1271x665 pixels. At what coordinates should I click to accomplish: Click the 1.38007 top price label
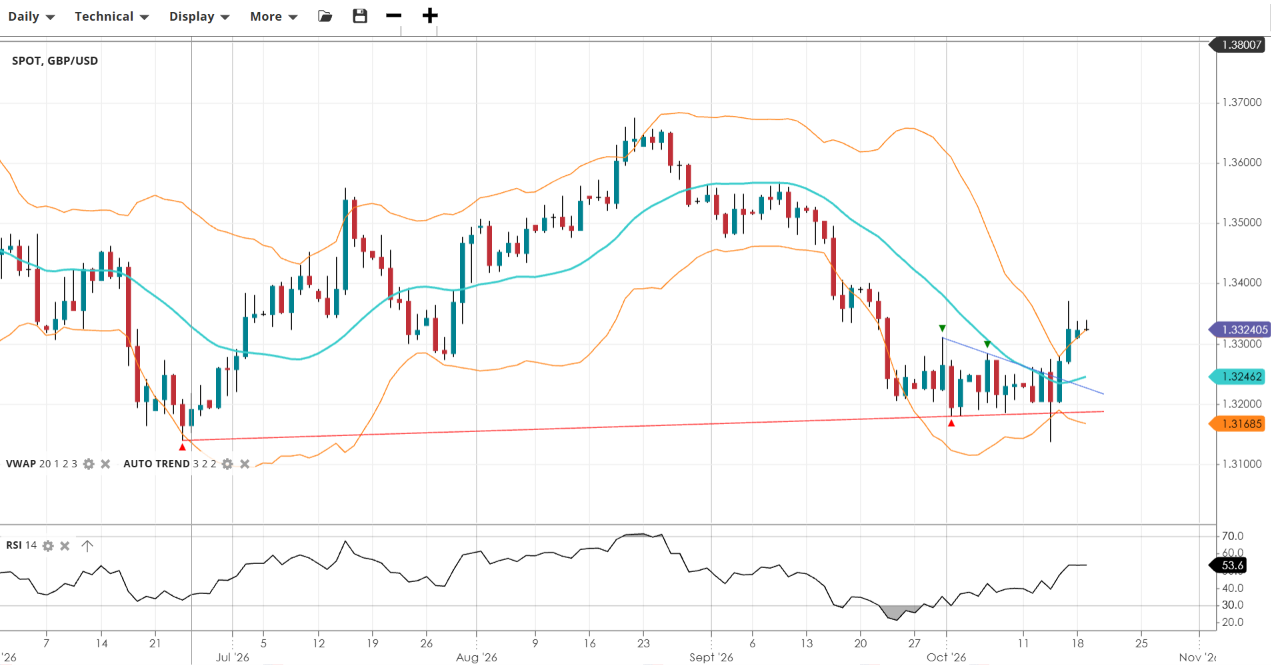tap(1239, 44)
